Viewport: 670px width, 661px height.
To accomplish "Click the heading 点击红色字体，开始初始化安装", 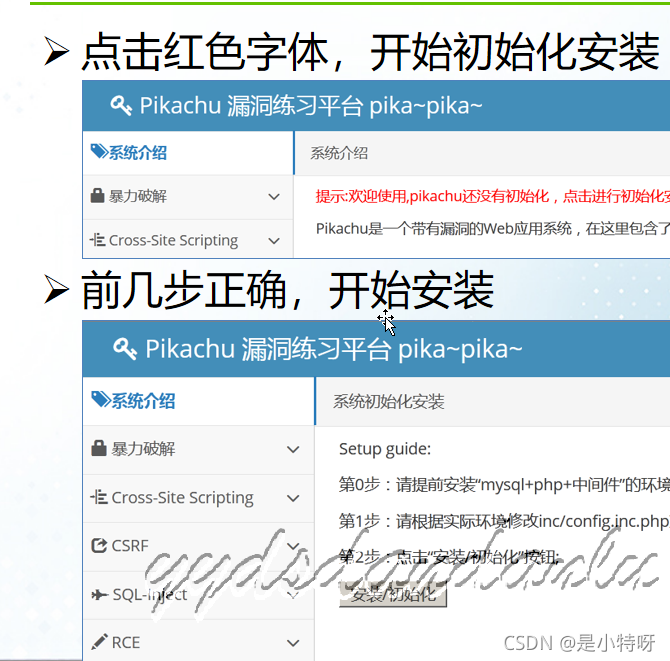I will 370,52.
